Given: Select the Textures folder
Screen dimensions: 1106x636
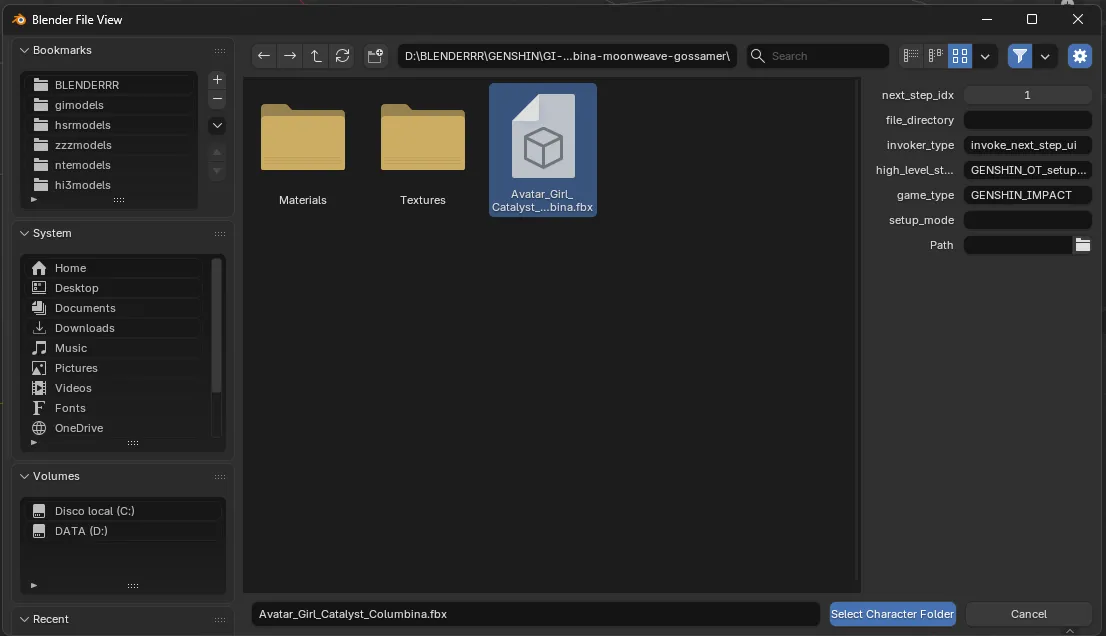Looking at the screenshot, I should [x=423, y=150].
